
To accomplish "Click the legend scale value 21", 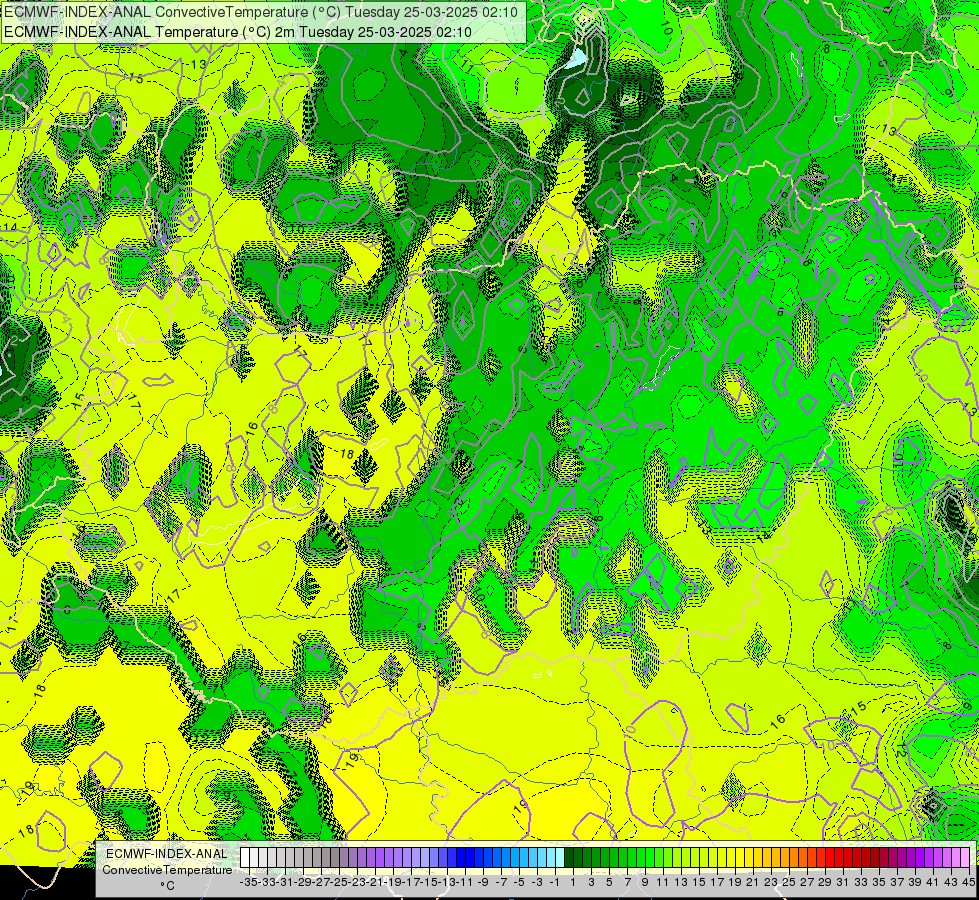I will [753, 882].
